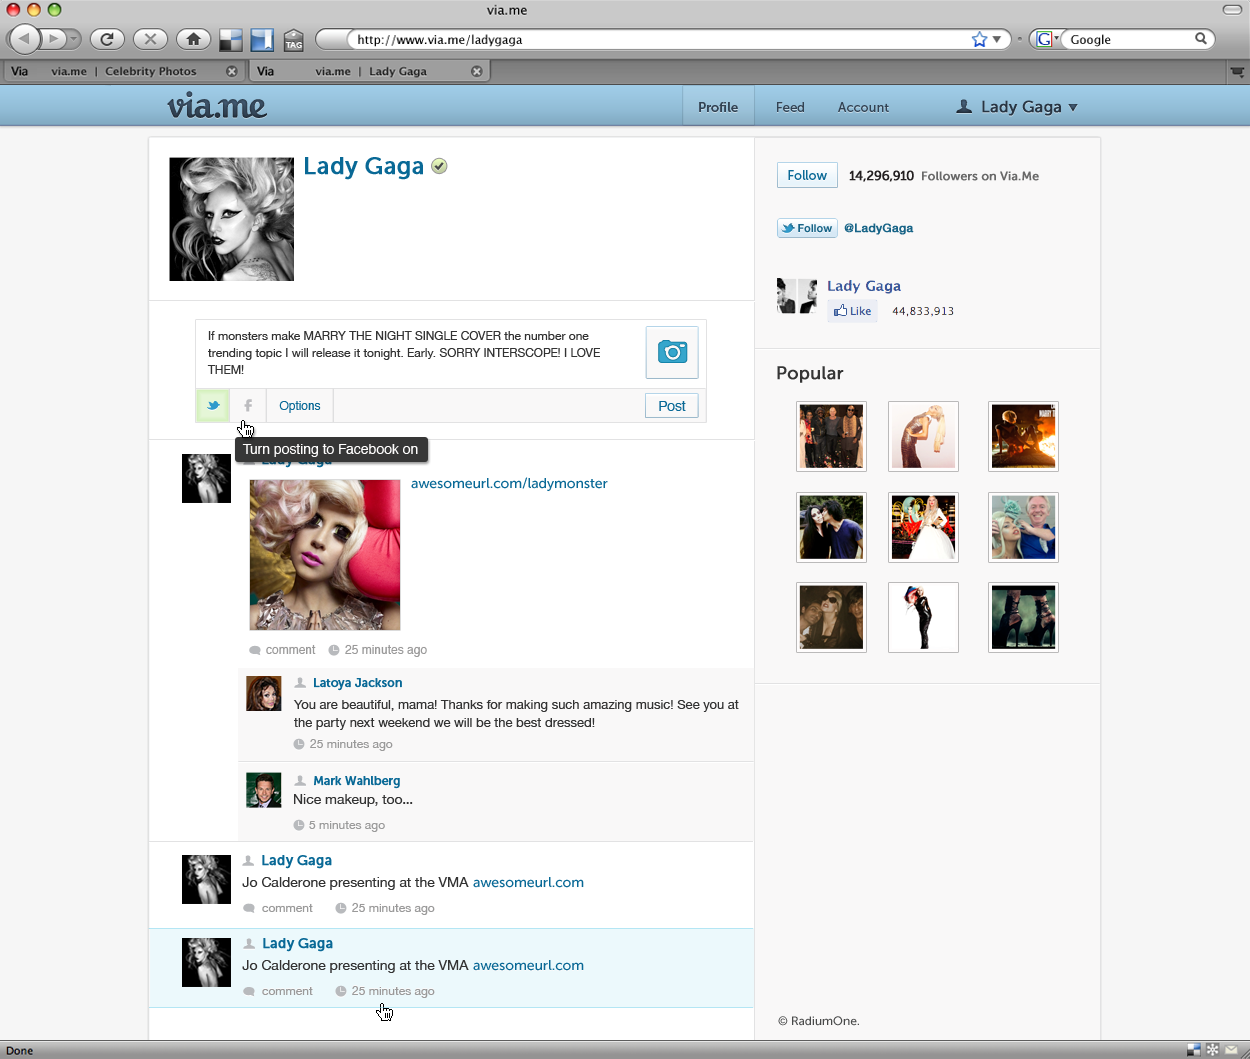The image size is (1250, 1059).
Task: Click the search magnifier in Google box
Action: pos(1201,39)
